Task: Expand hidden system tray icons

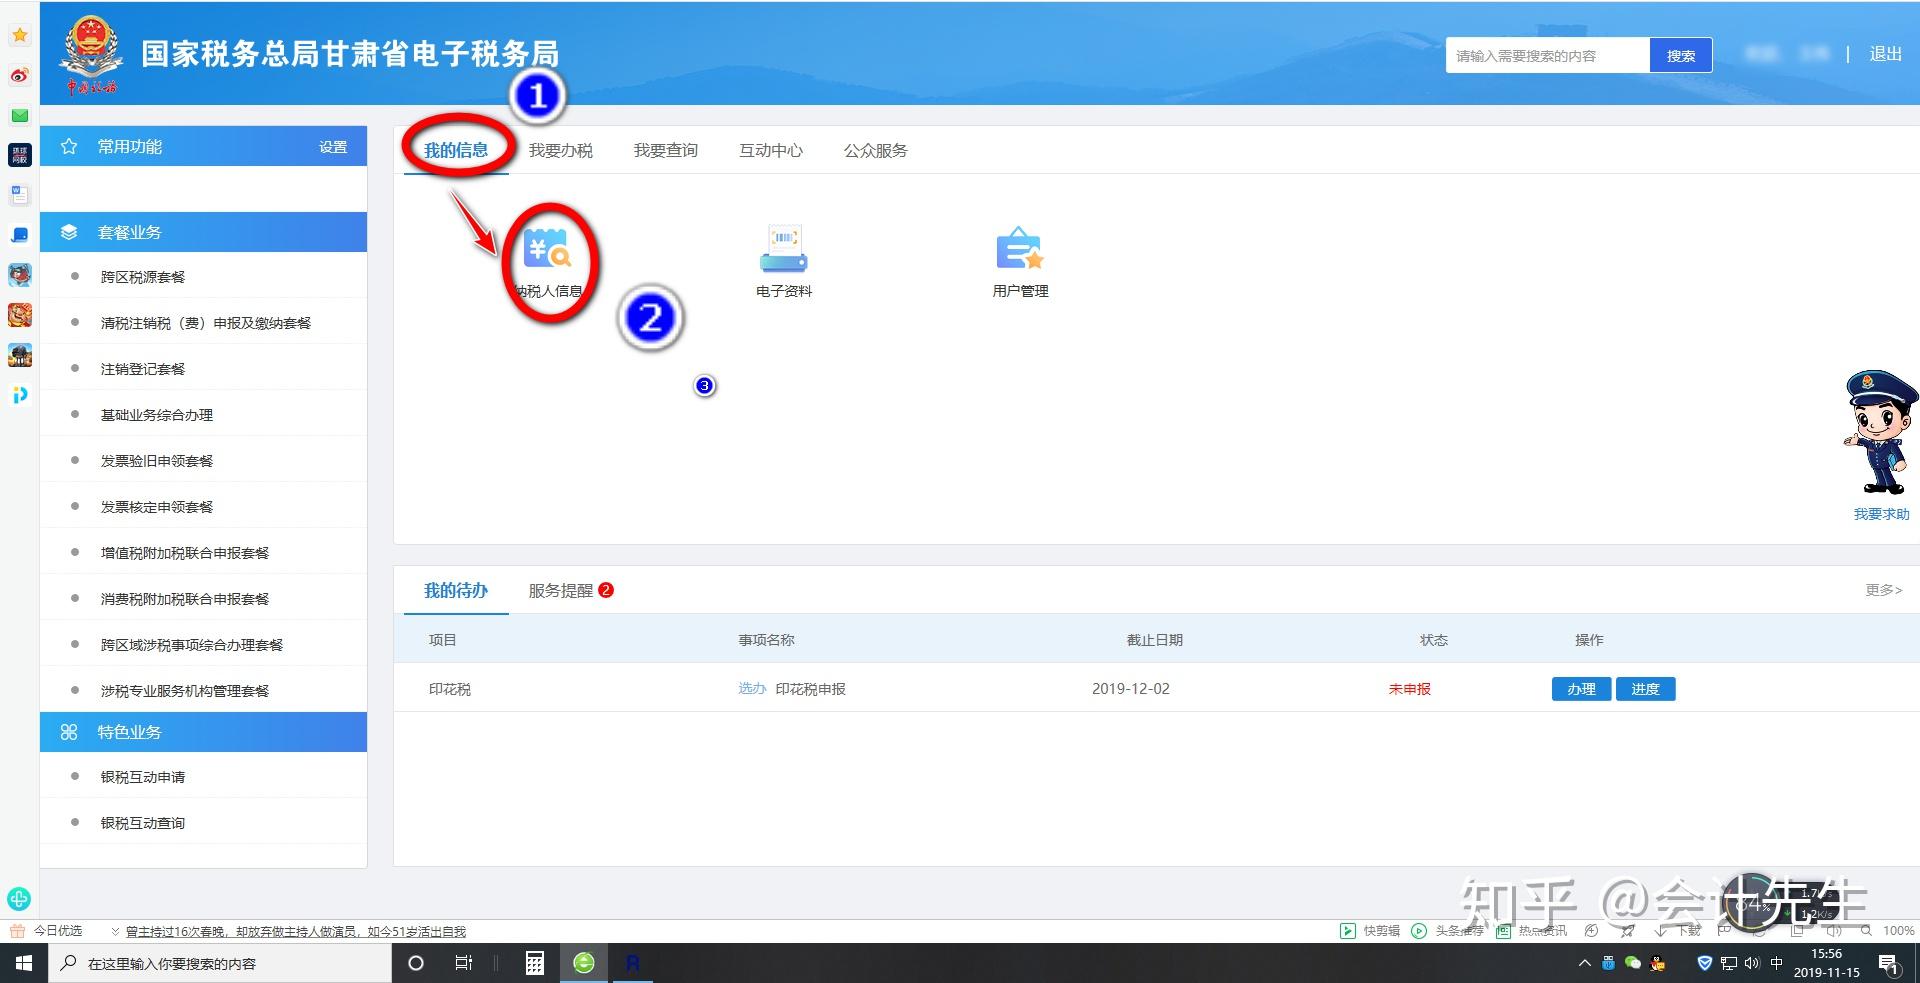Action: tap(1584, 963)
